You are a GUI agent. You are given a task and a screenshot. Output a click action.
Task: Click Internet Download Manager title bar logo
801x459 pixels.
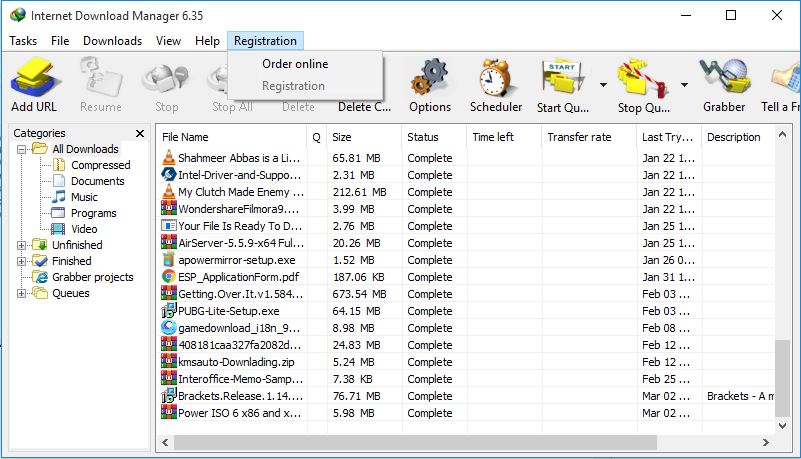pyautogui.click(x=17, y=15)
